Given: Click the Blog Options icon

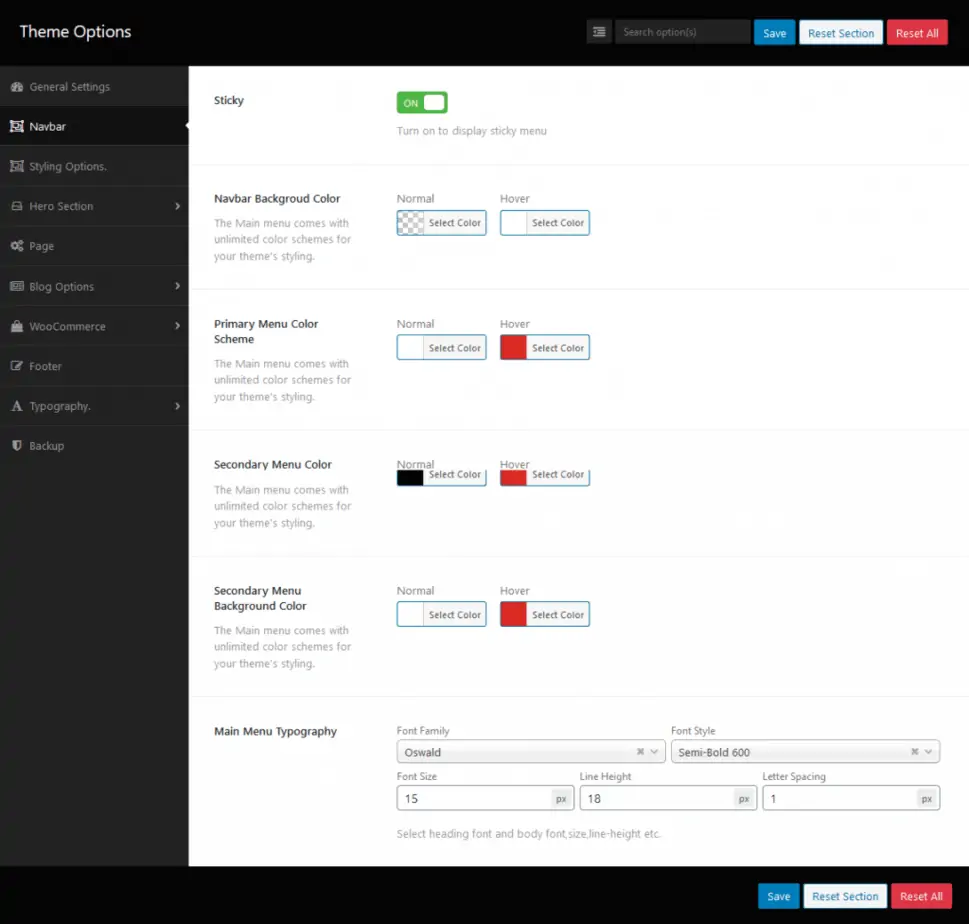Looking at the screenshot, I should tap(17, 286).
